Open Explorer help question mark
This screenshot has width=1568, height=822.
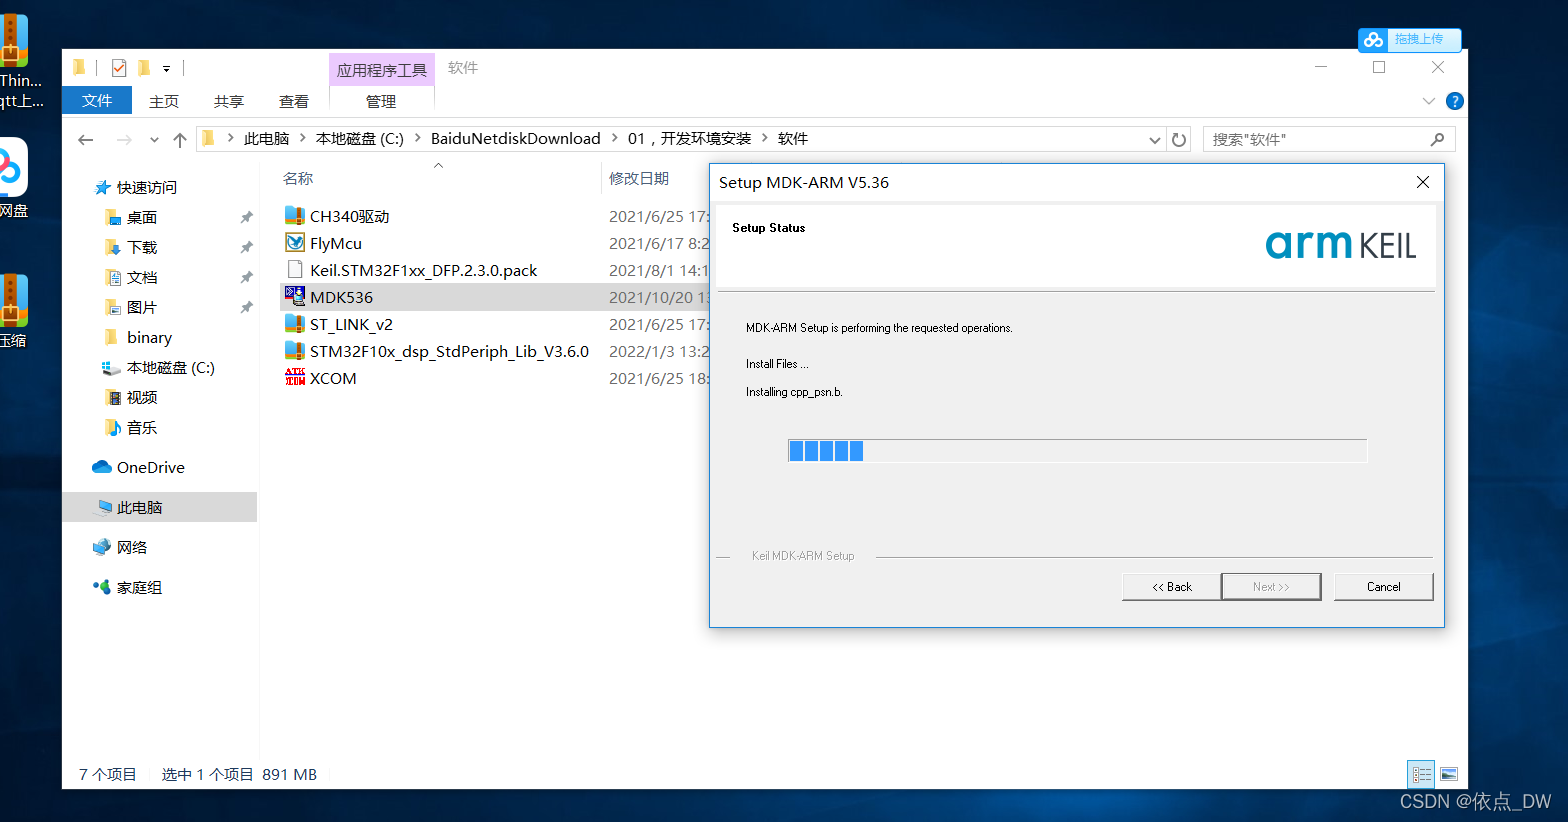1455,101
